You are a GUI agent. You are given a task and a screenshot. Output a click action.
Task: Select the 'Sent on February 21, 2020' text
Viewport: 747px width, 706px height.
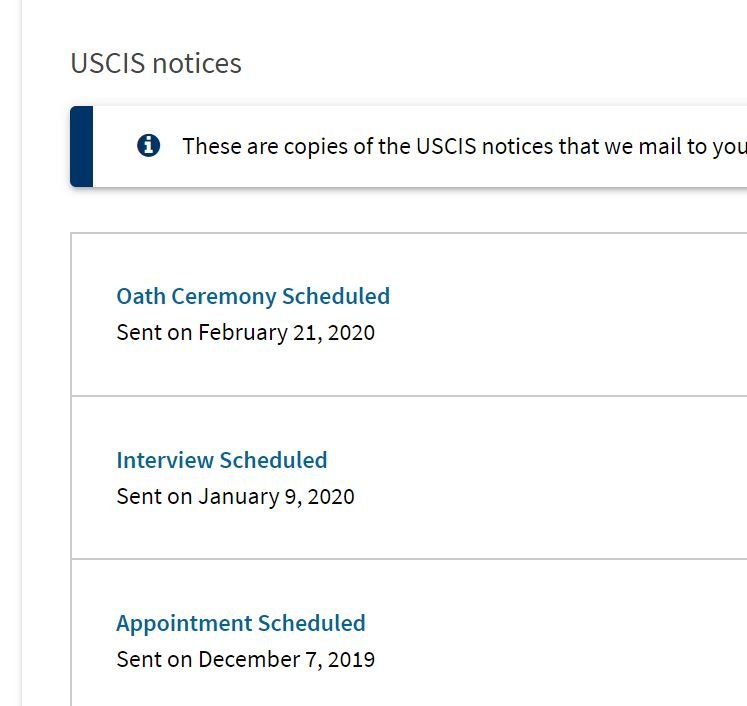(x=246, y=333)
